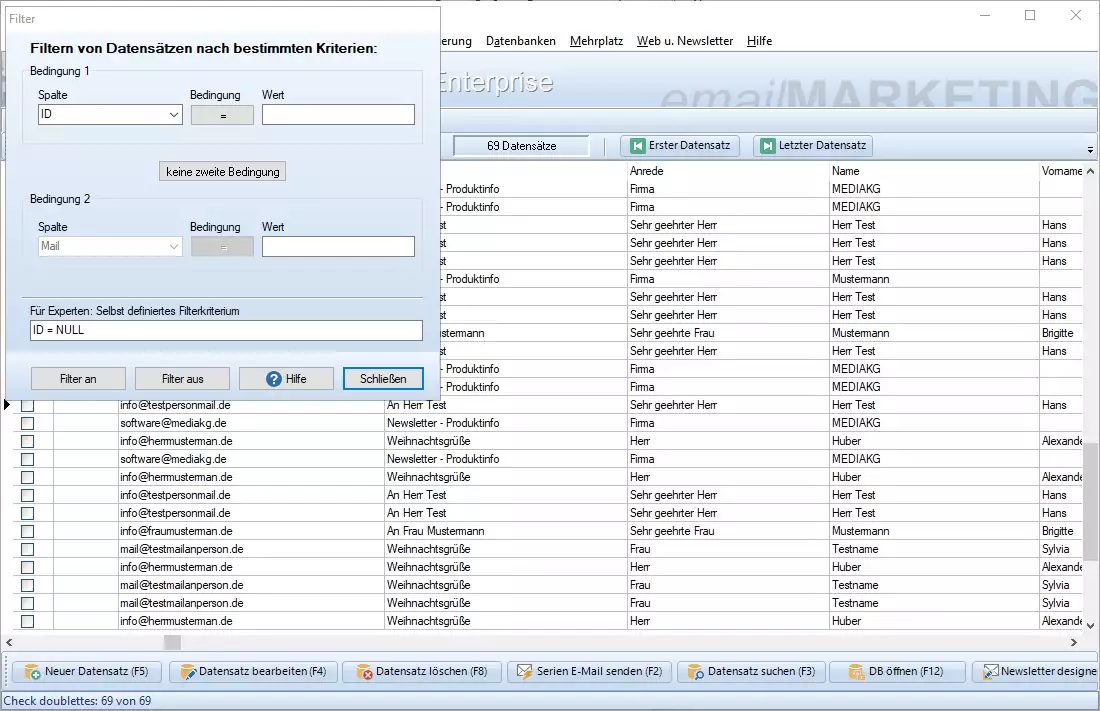
Task: Click the keine zweite Bedingung button
Action: point(224,172)
